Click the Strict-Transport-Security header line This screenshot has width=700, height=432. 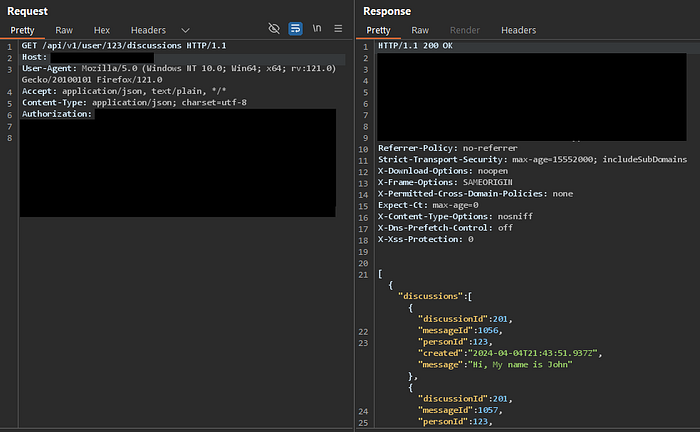(x=533, y=159)
